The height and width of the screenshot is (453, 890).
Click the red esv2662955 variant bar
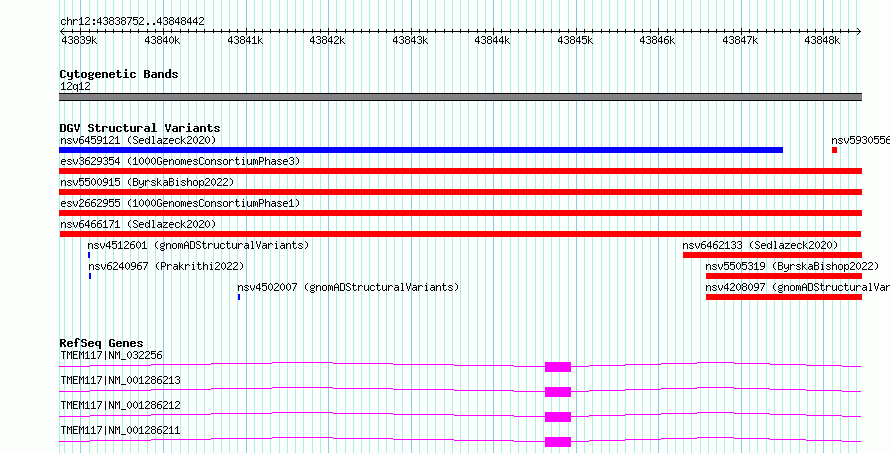click(460, 213)
